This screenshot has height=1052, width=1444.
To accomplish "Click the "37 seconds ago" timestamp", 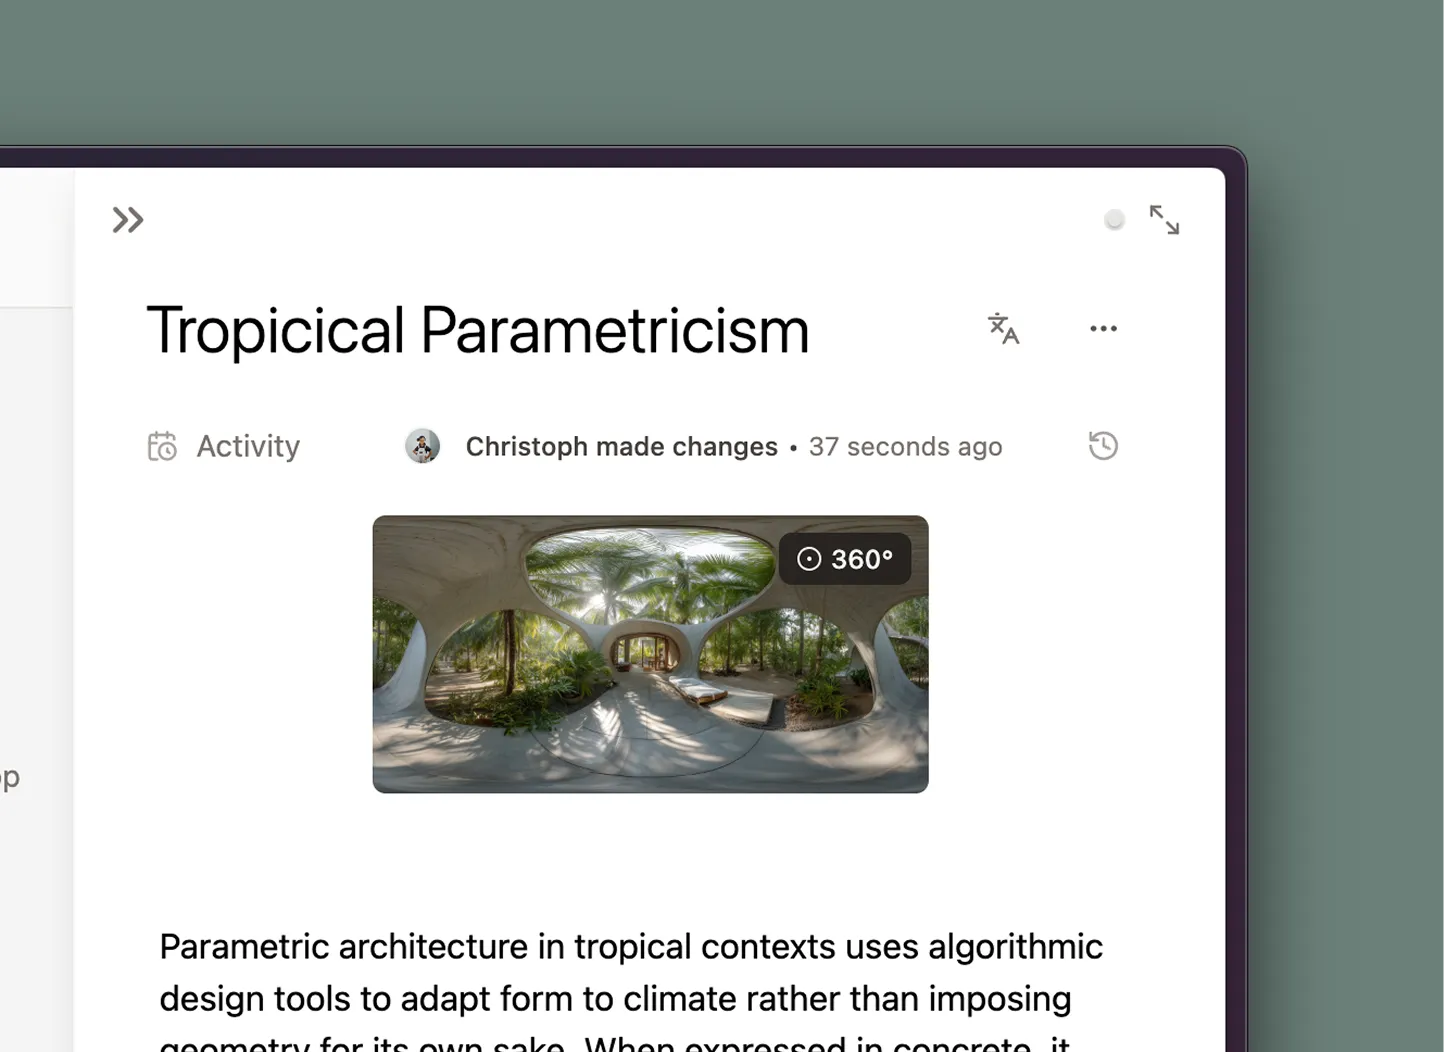I will (x=905, y=447).
